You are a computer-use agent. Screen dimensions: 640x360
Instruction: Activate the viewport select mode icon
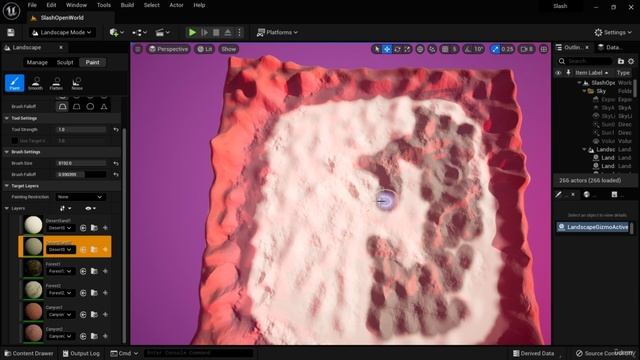[x=377, y=49]
